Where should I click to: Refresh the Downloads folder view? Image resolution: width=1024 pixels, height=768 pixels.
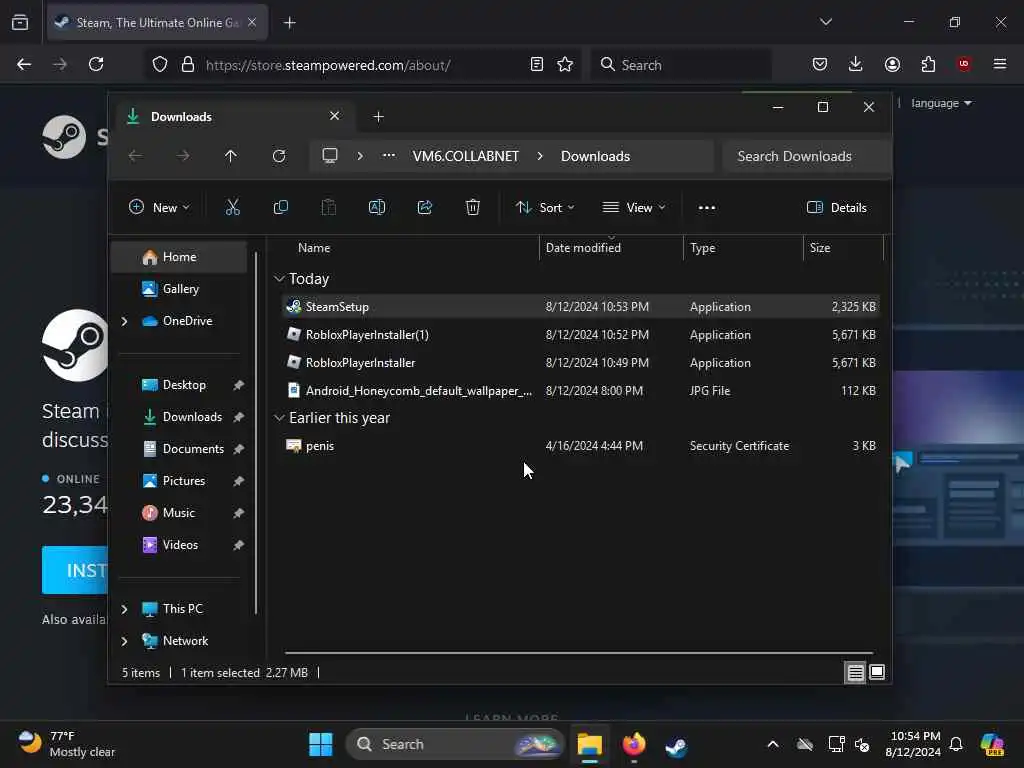coord(279,156)
